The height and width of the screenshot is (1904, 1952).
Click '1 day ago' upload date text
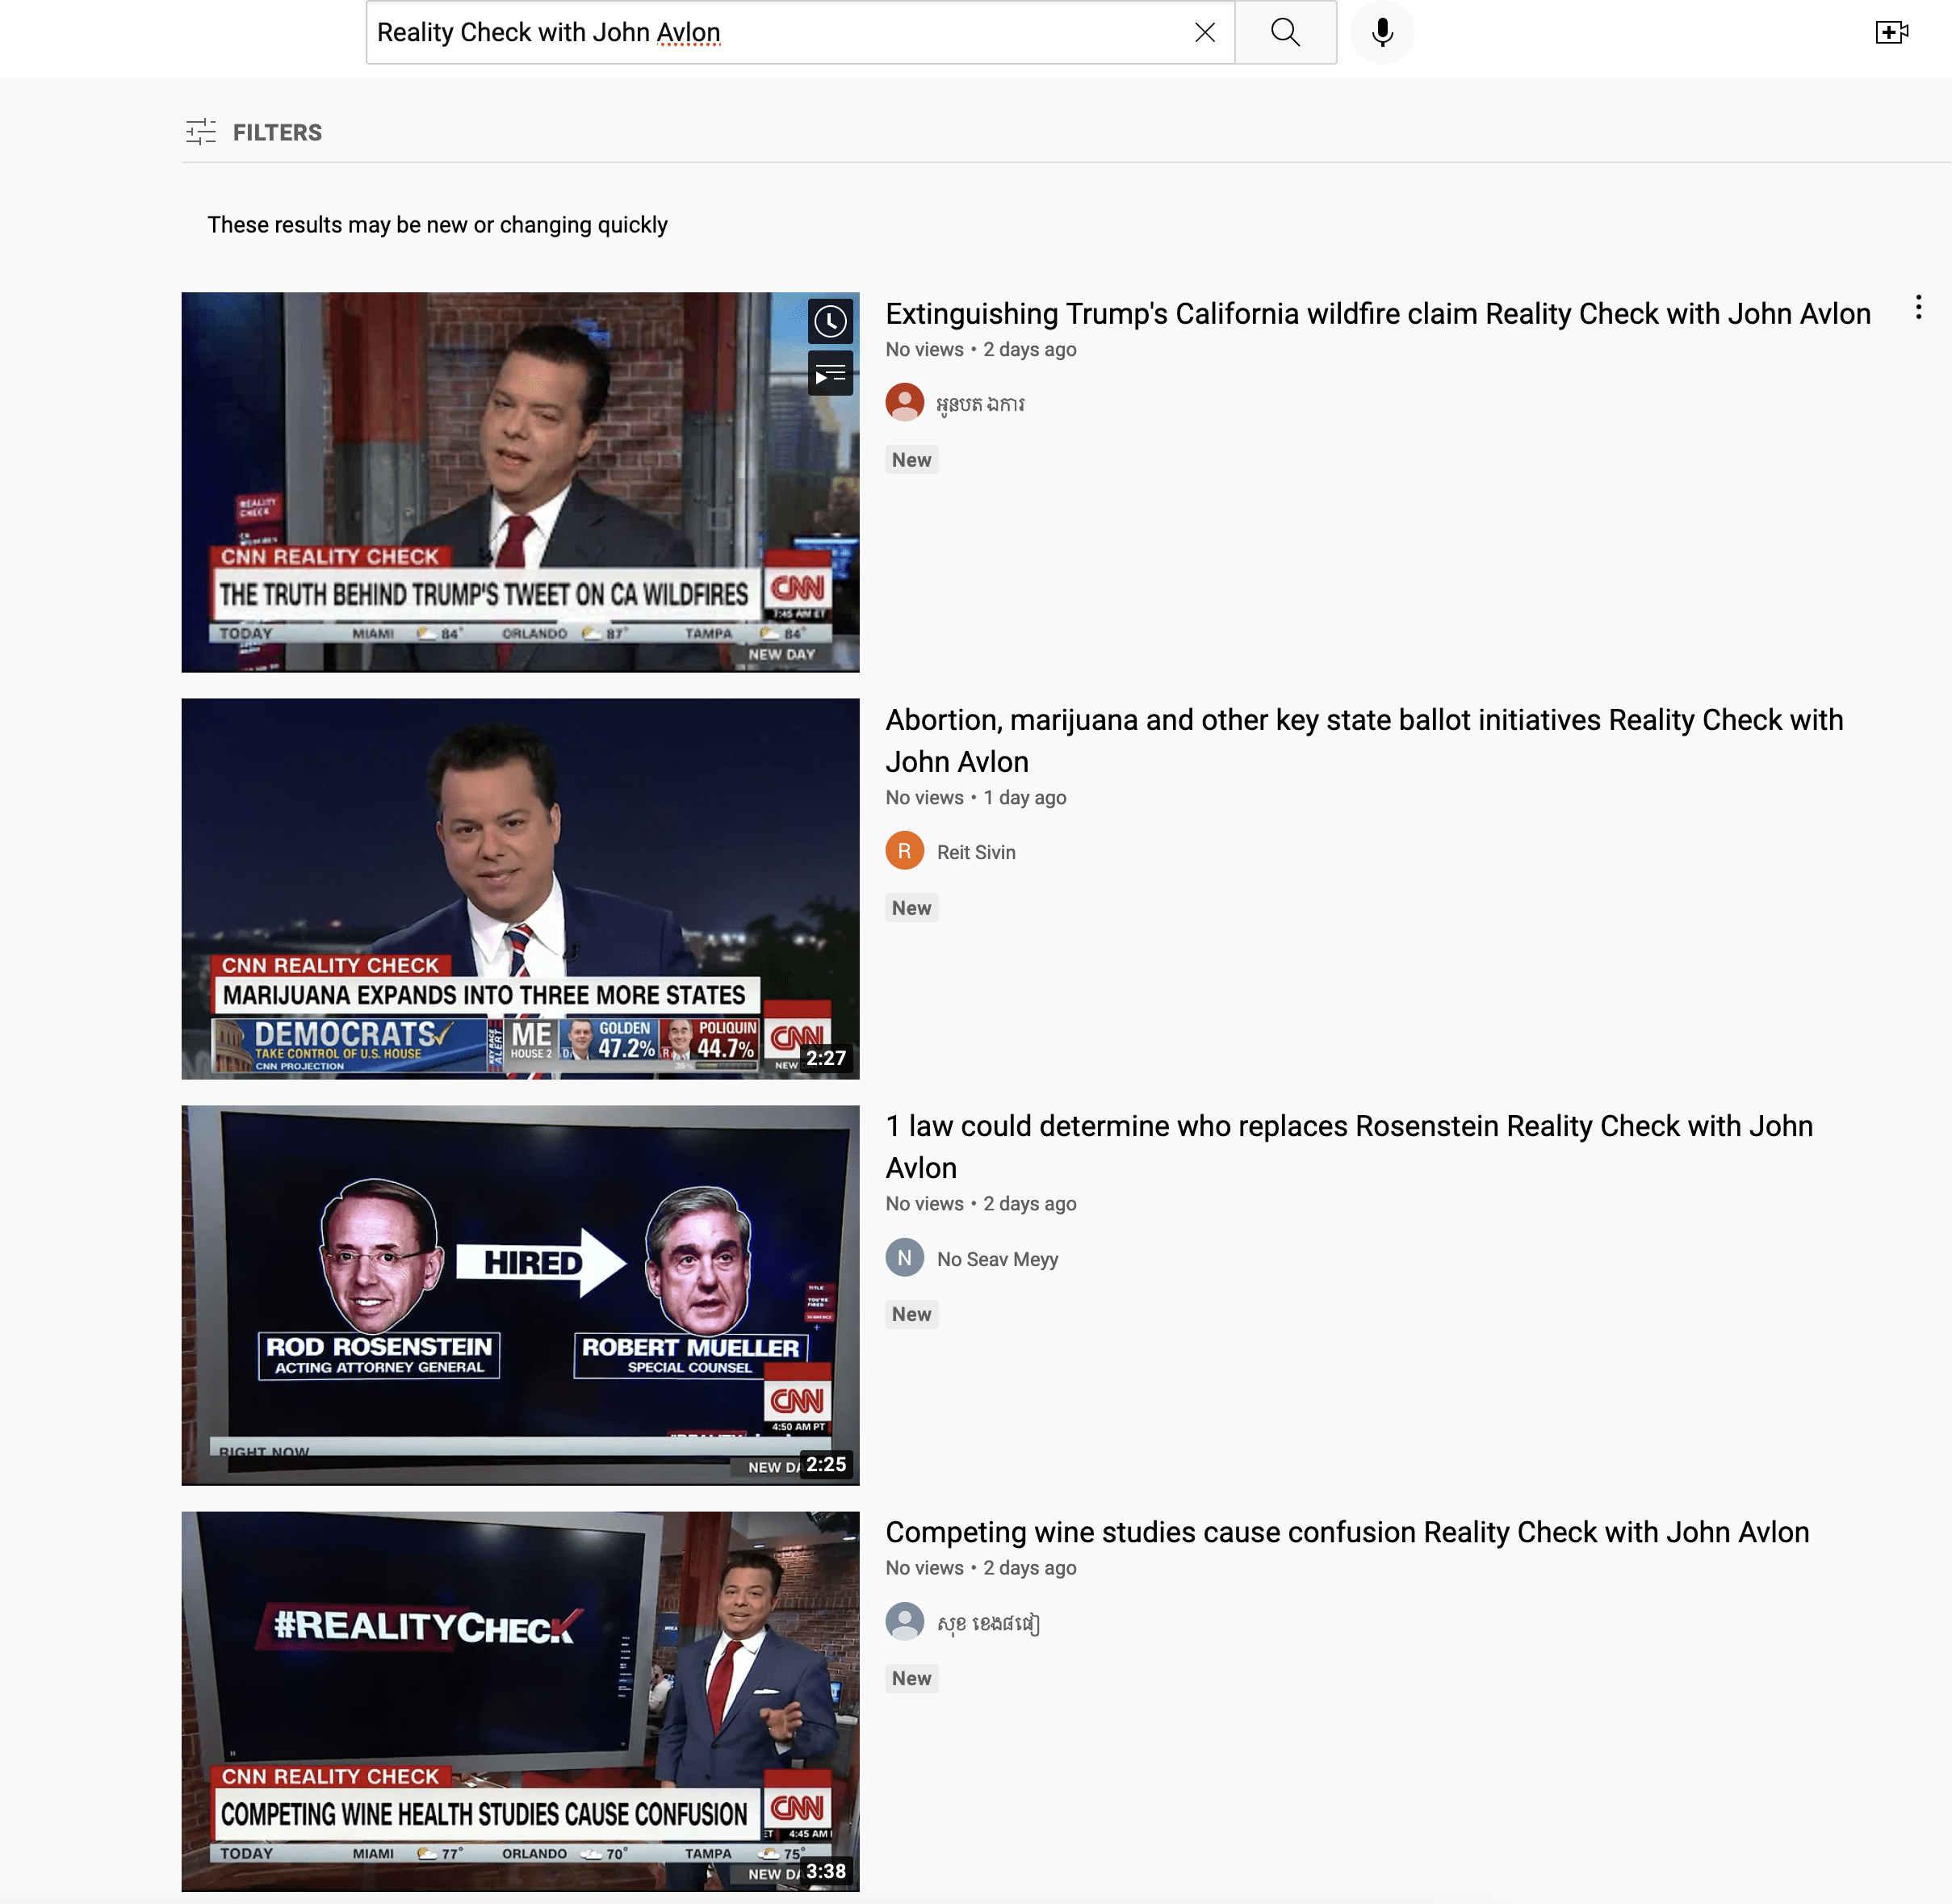tap(1025, 798)
